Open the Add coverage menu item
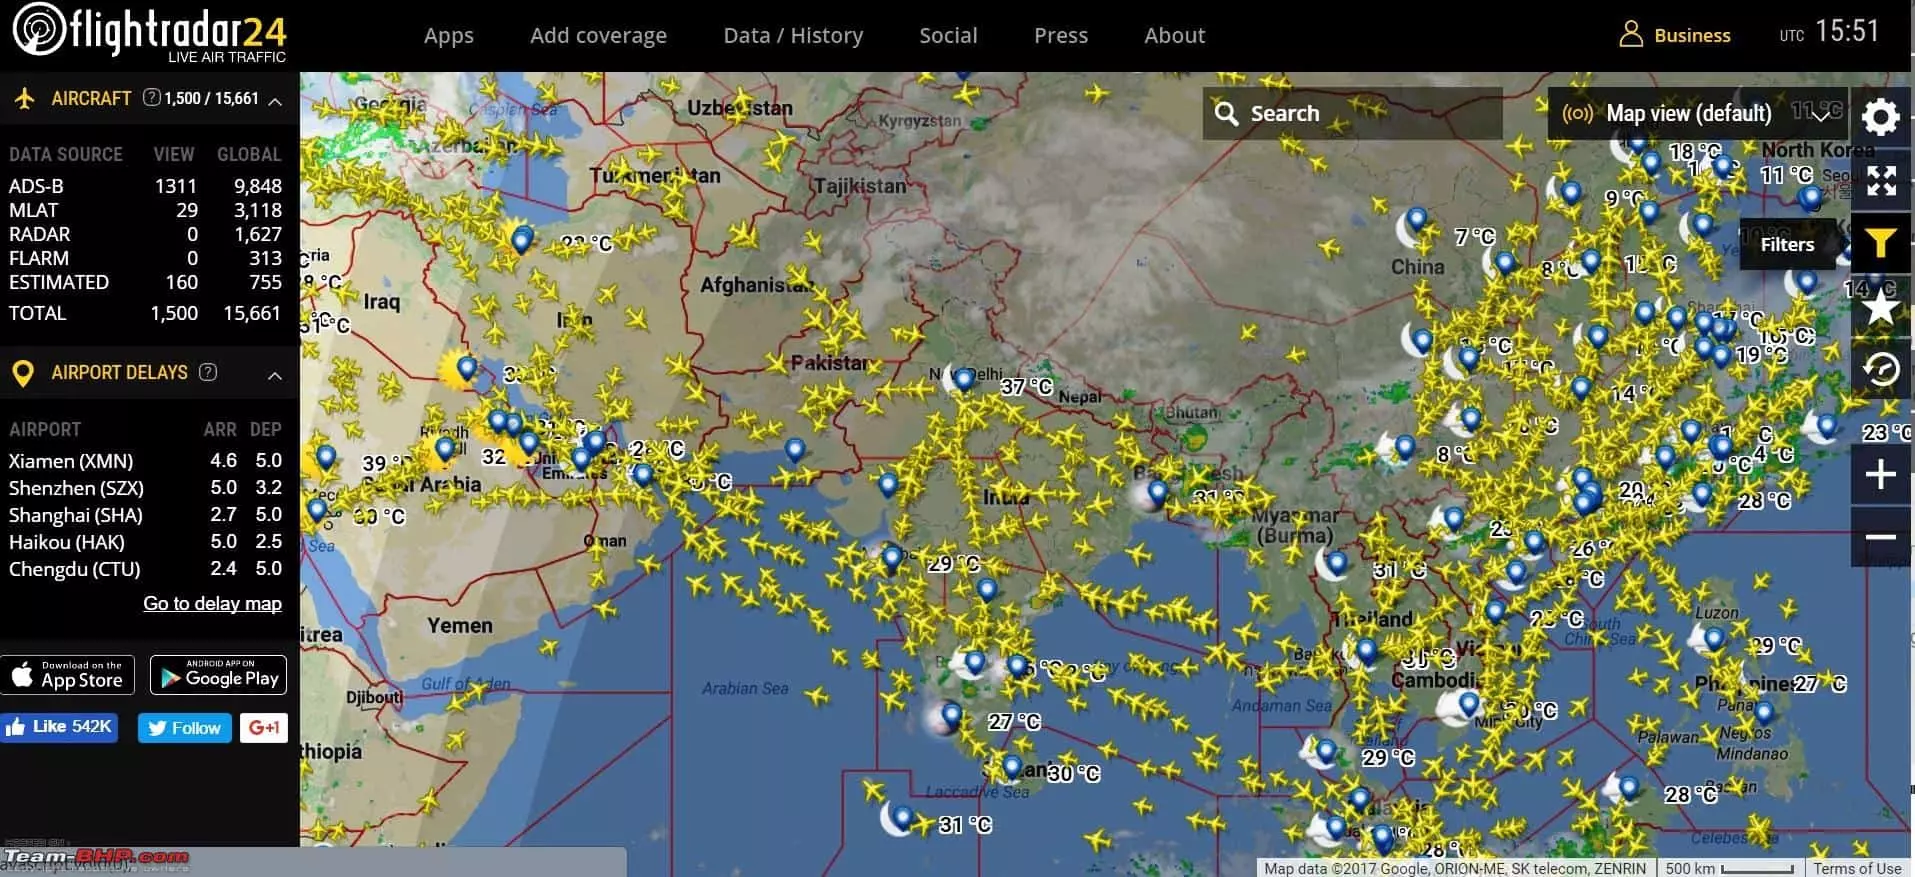 point(598,36)
